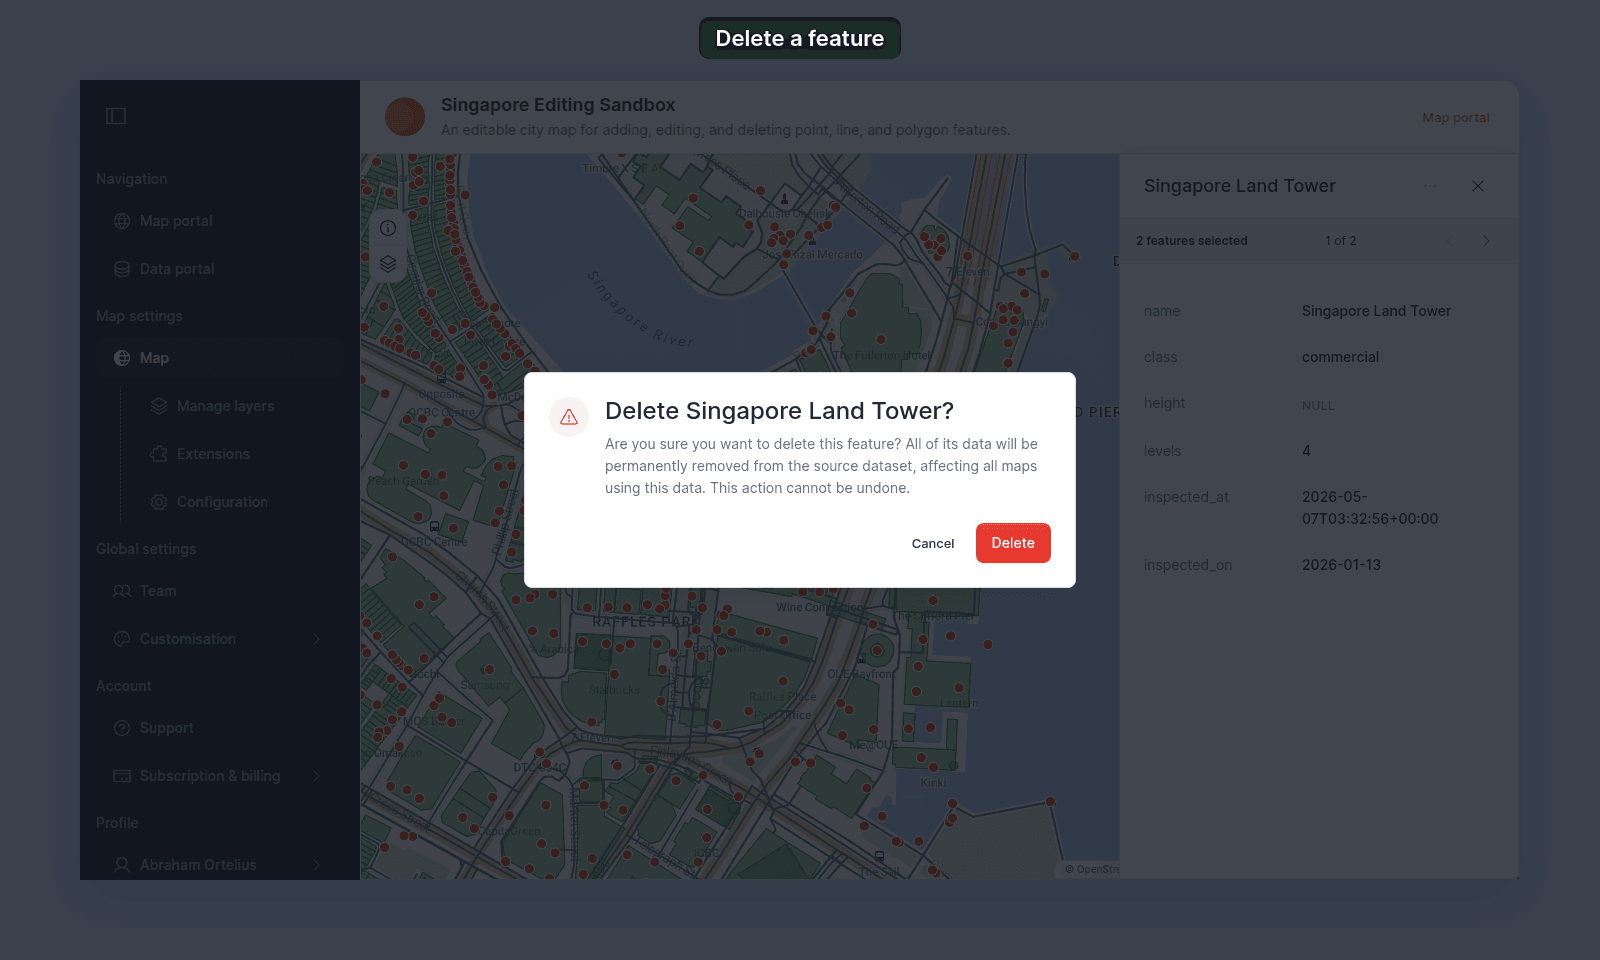
Task: Click the height NULL value
Action: (x=1318, y=406)
